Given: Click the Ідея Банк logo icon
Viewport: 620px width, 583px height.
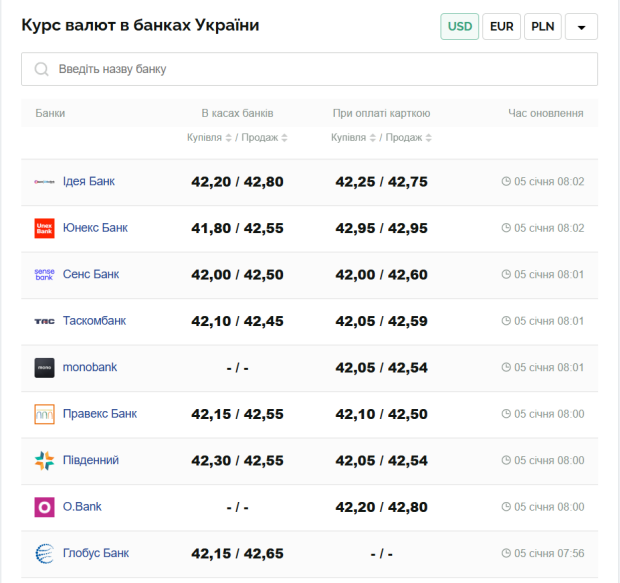Looking at the screenshot, I should click(44, 182).
